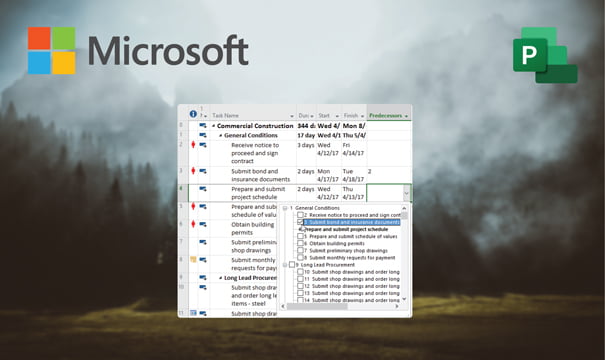Screen dimensions: 605x360
Task: Check item 7 Submit preliminary shop drawings checkbox
Action: coord(300,250)
